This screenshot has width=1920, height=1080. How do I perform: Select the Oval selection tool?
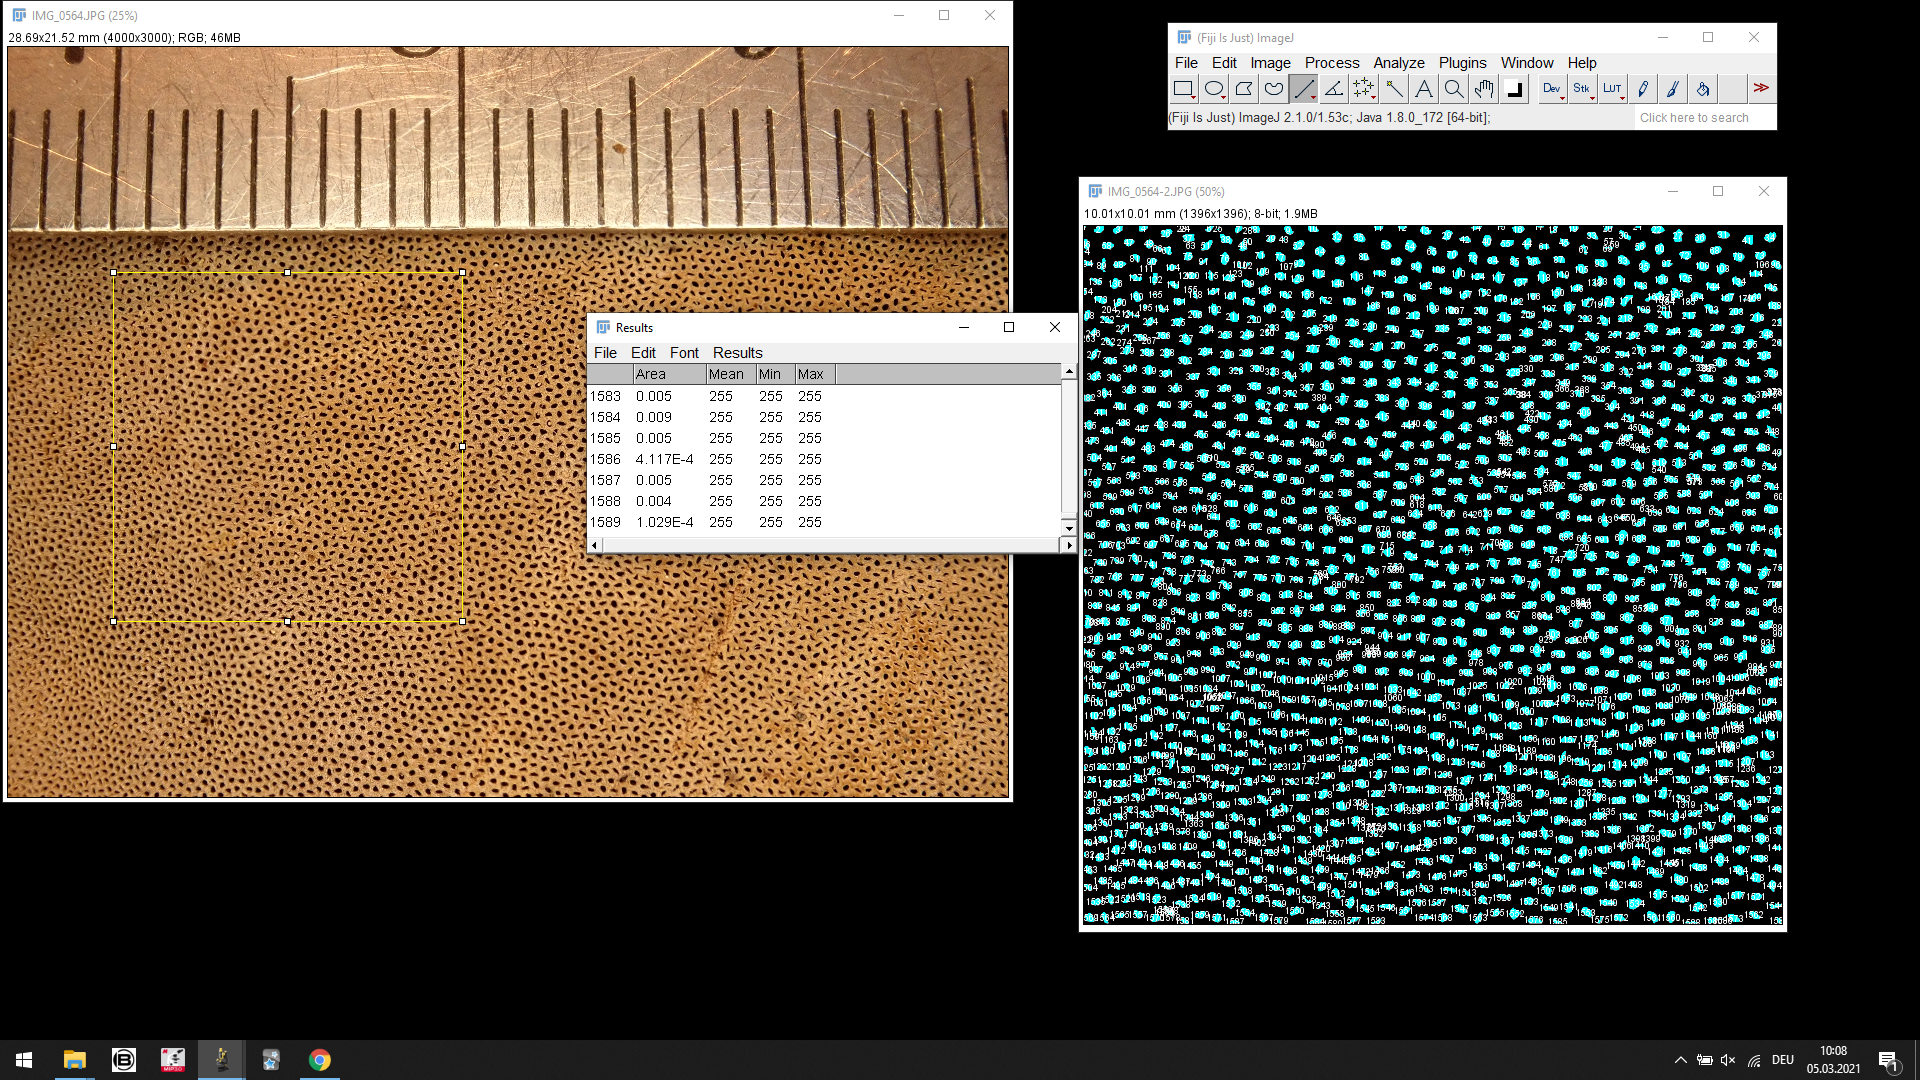click(x=1213, y=89)
